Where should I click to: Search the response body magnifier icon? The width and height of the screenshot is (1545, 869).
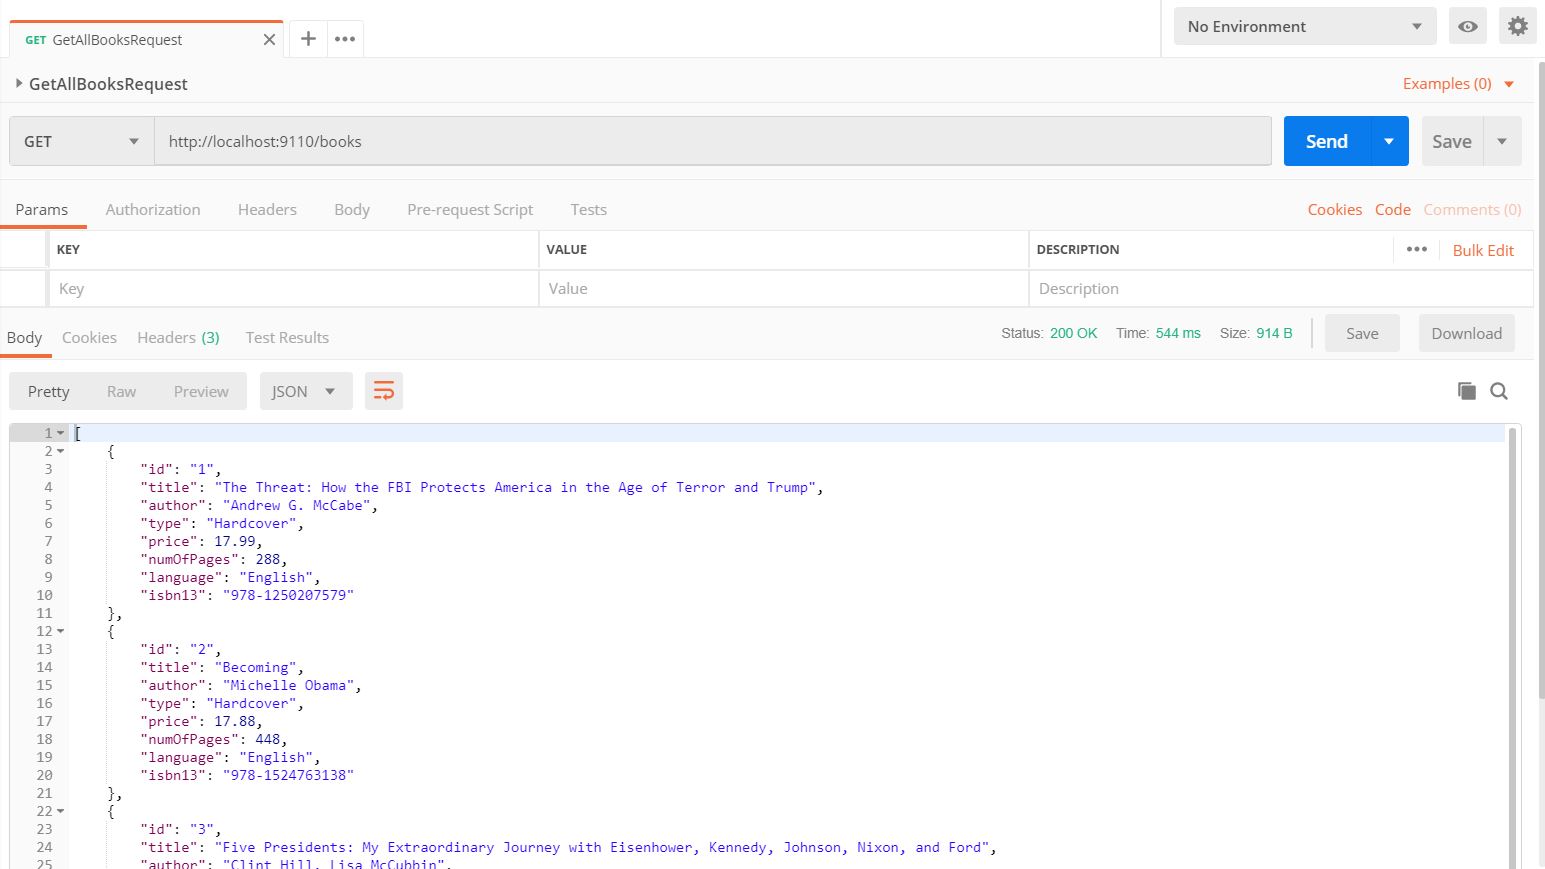(1498, 391)
